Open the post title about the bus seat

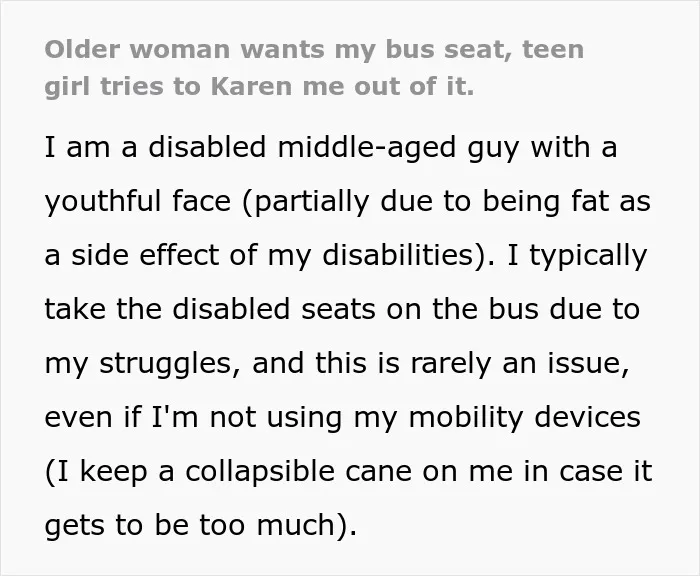(x=314, y=68)
